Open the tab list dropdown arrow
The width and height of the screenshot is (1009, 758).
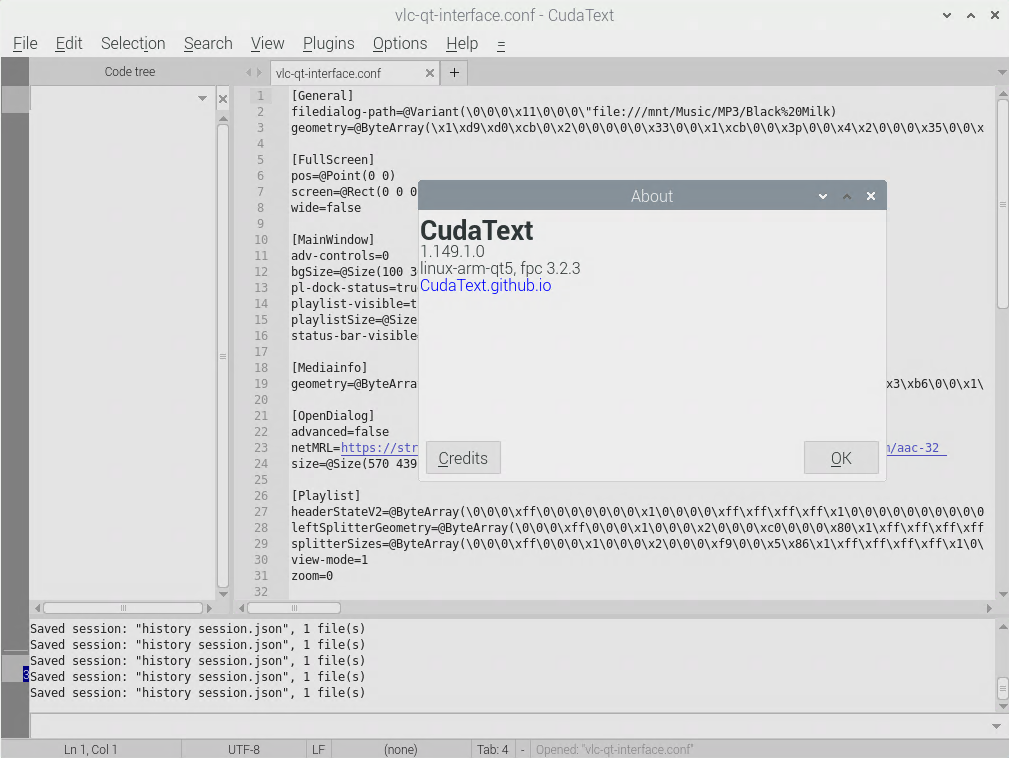(1002, 73)
